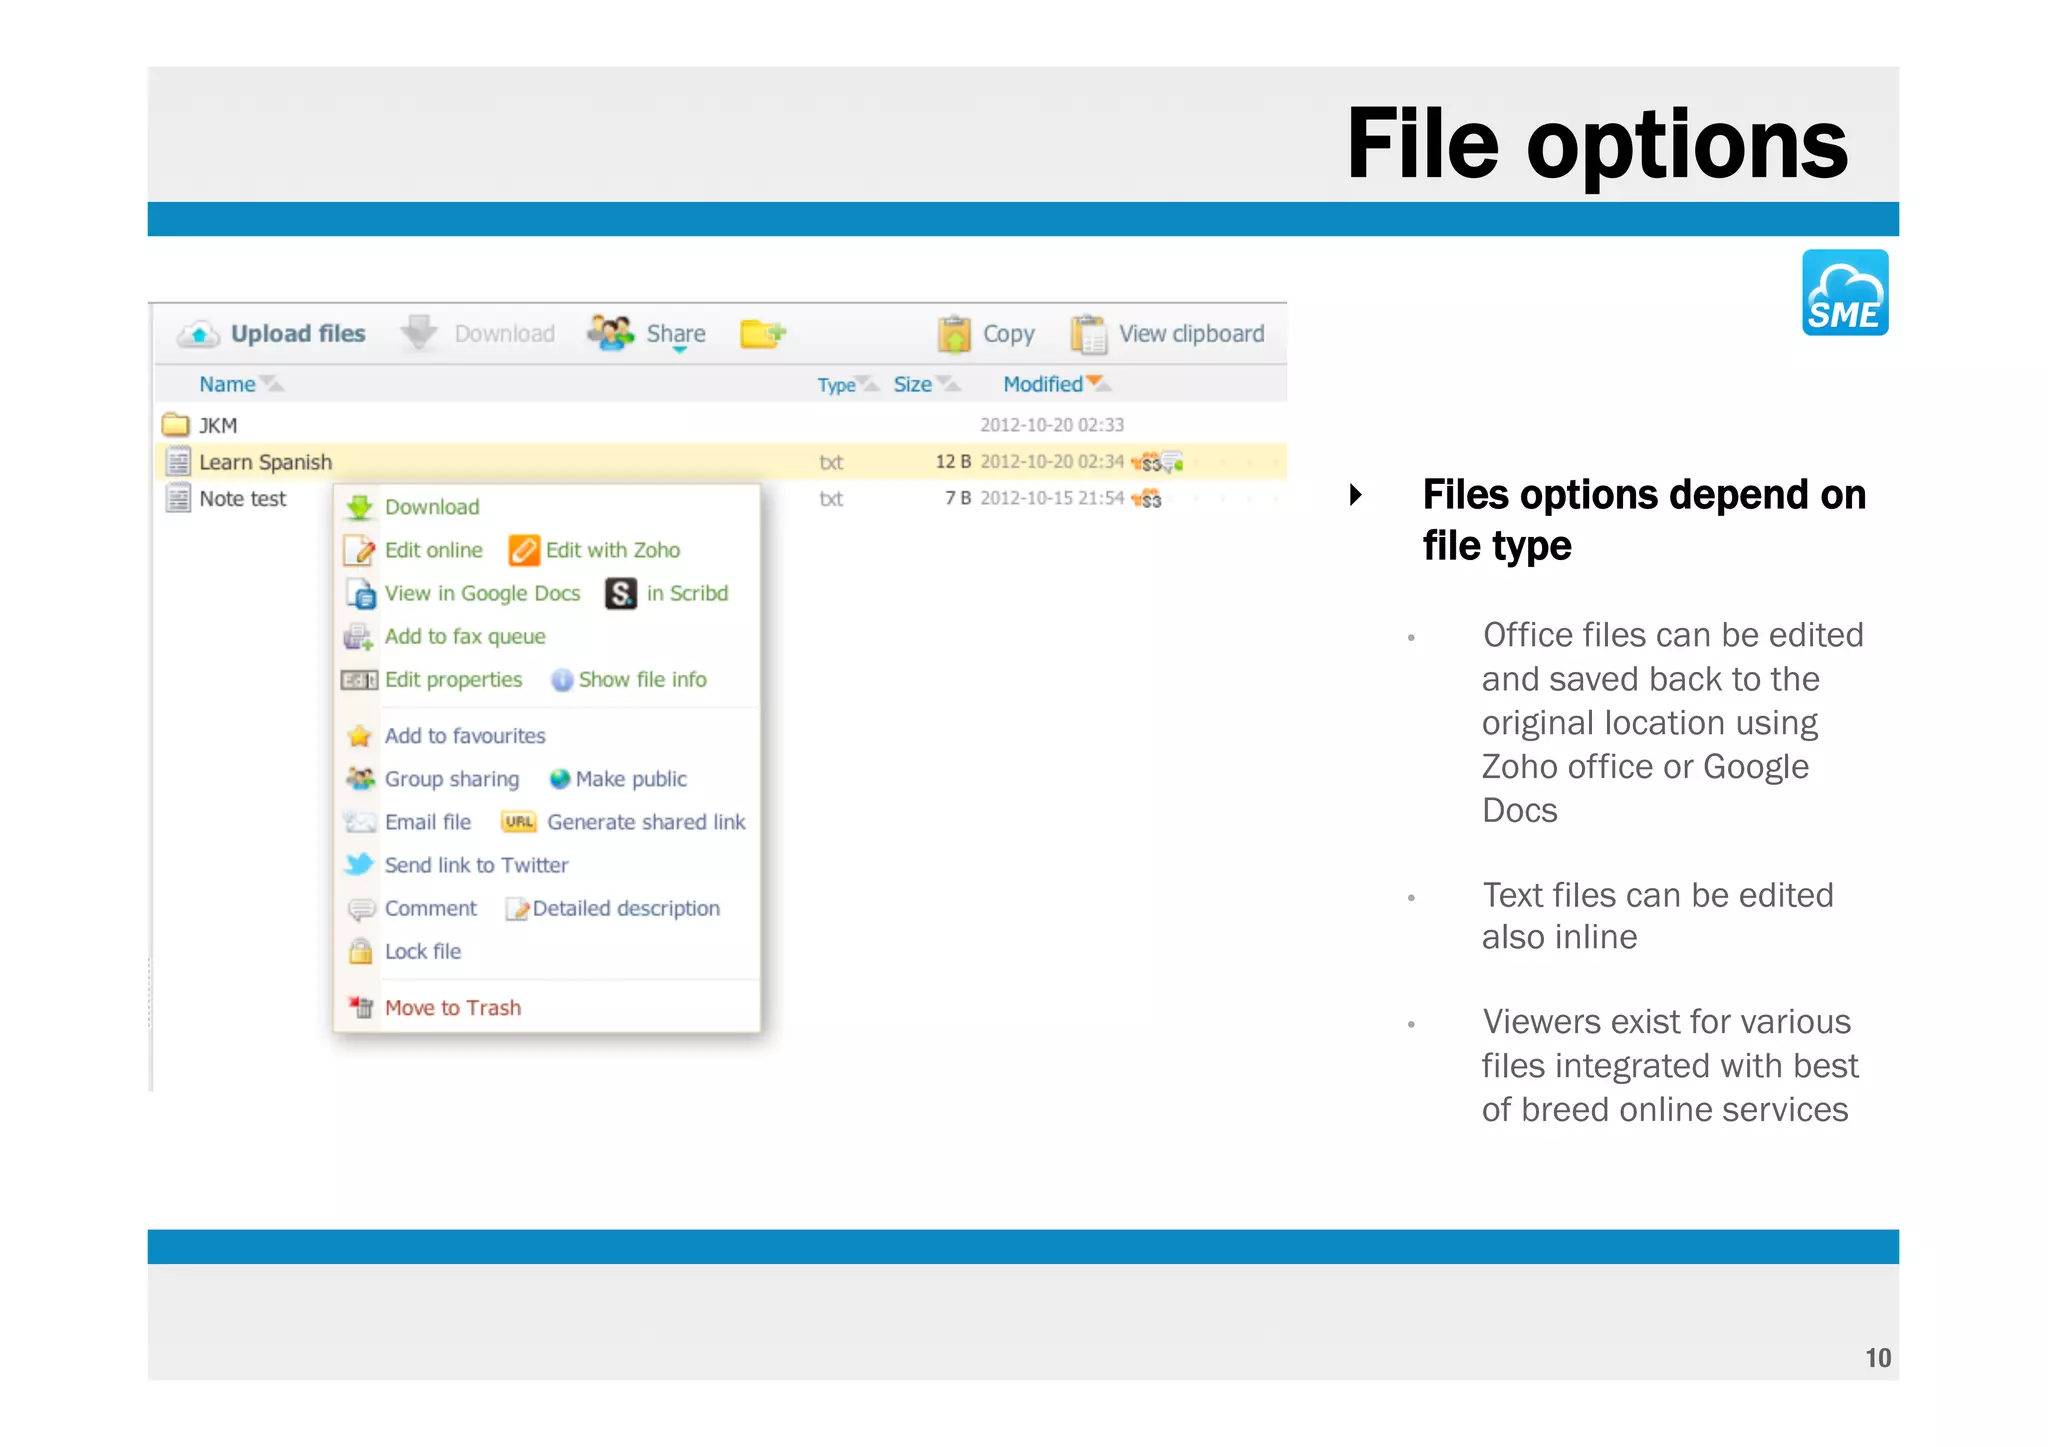Select Comment menu entry
This screenshot has width=2048, height=1447.
tap(431, 908)
